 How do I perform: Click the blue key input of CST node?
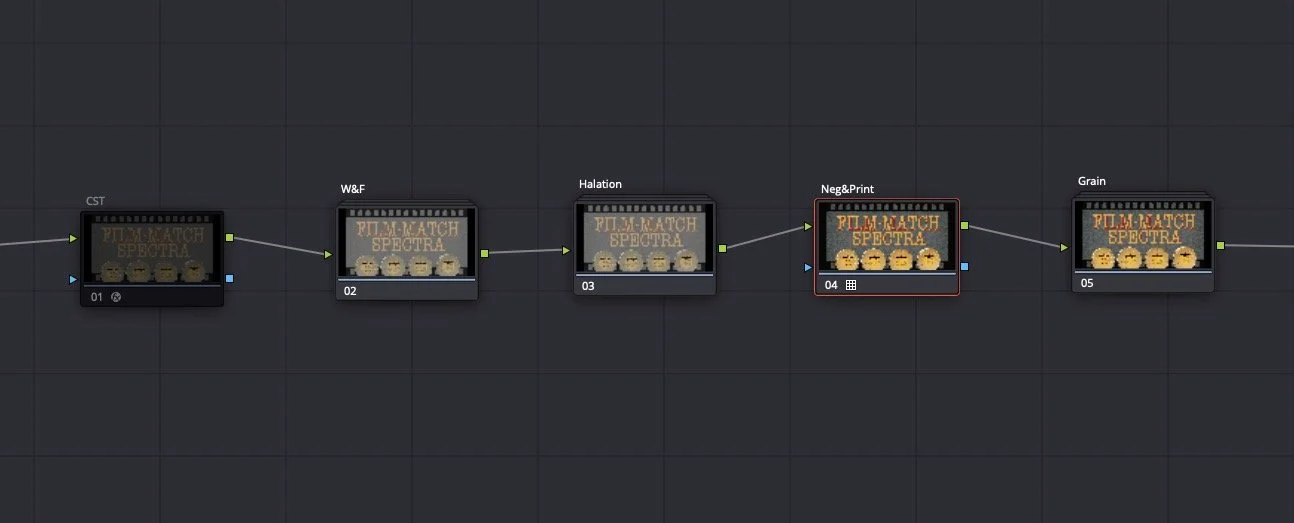[73, 279]
